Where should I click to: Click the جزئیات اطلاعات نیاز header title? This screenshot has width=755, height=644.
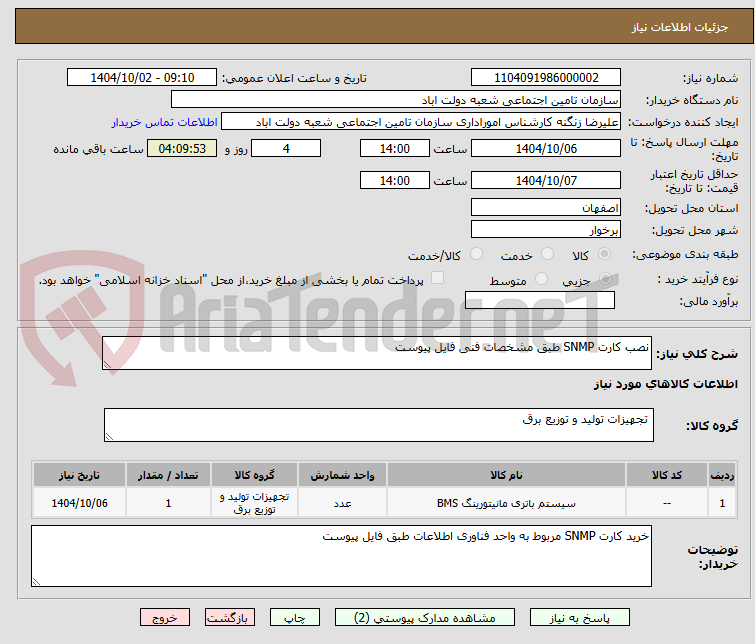click(x=680, y=27)
